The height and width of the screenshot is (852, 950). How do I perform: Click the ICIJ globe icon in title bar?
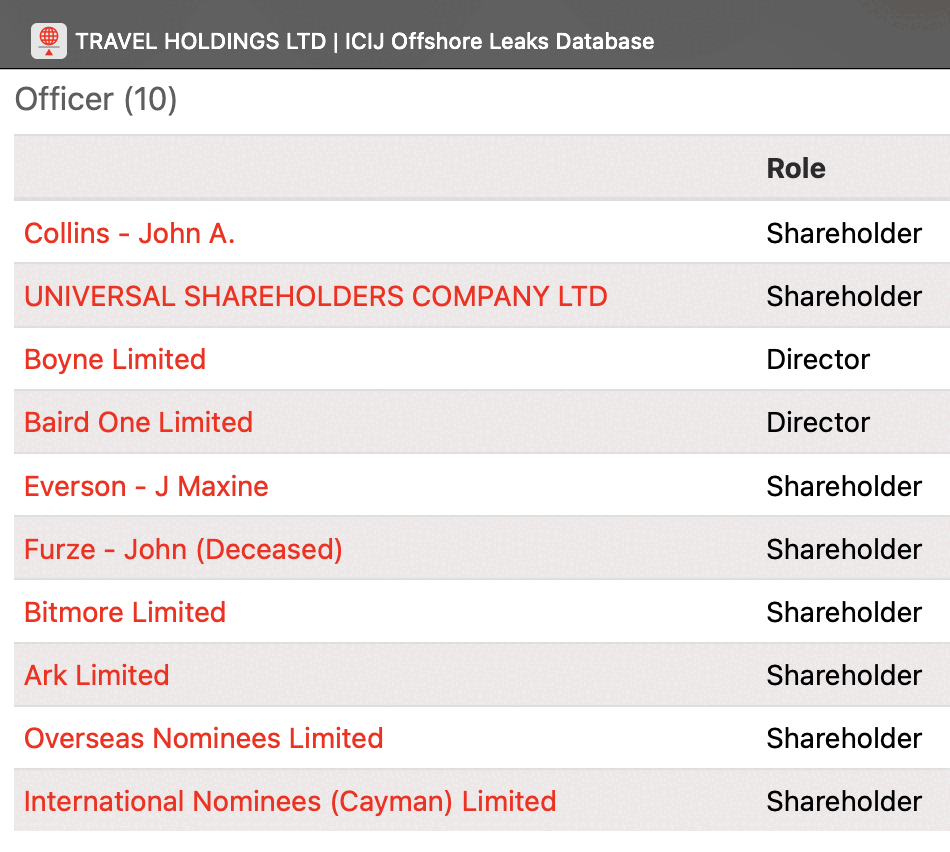click(49, 41)
